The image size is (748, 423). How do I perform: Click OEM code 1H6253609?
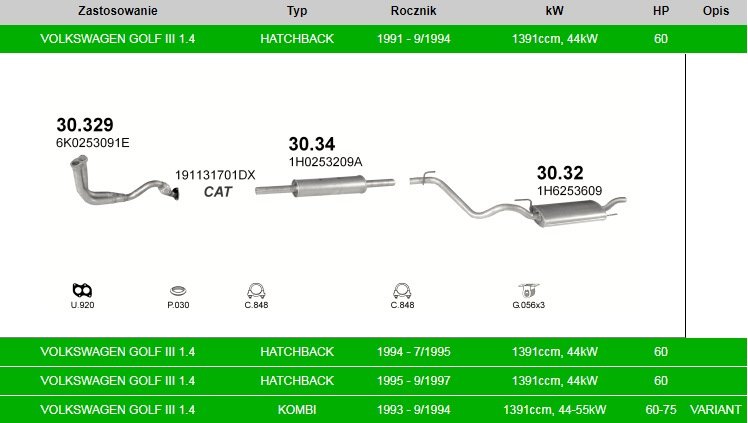(x=570, y=191)
